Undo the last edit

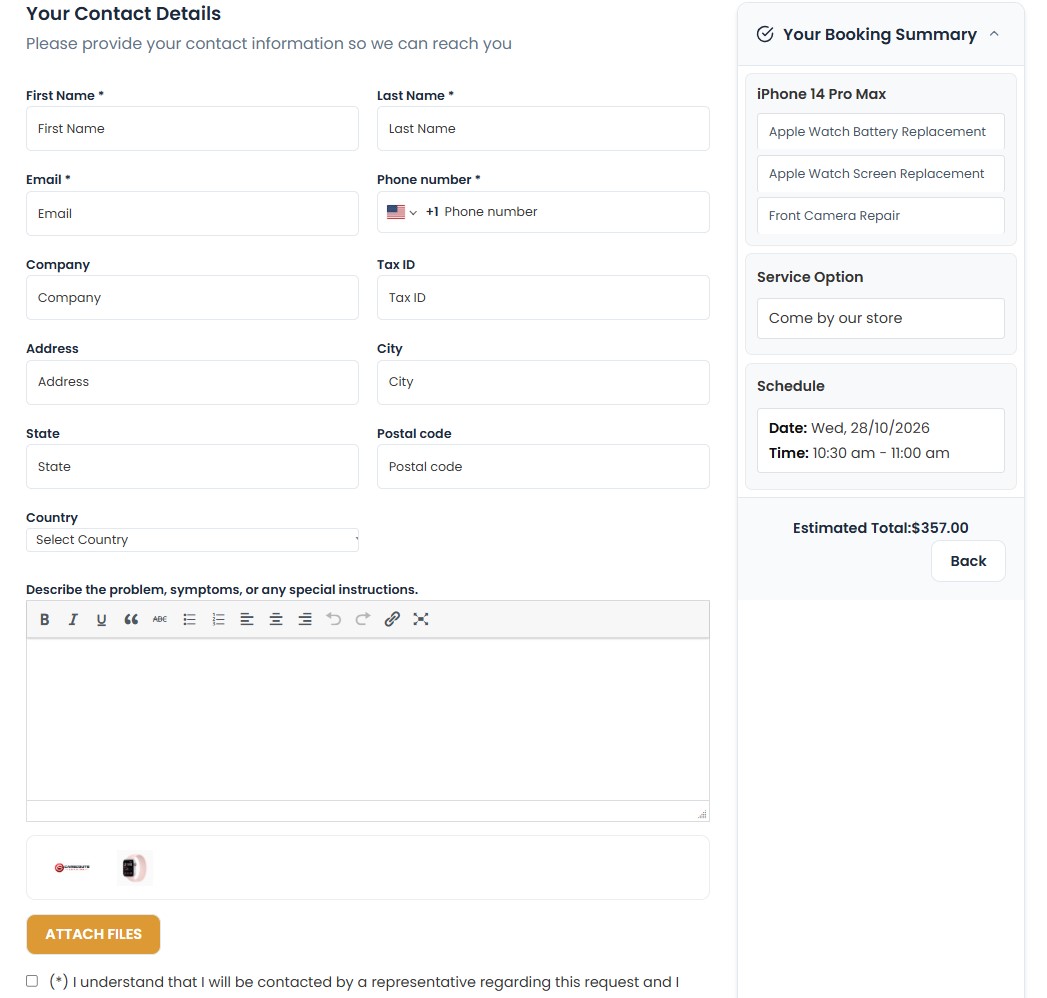pyautogui.click(x=334, y=619)
